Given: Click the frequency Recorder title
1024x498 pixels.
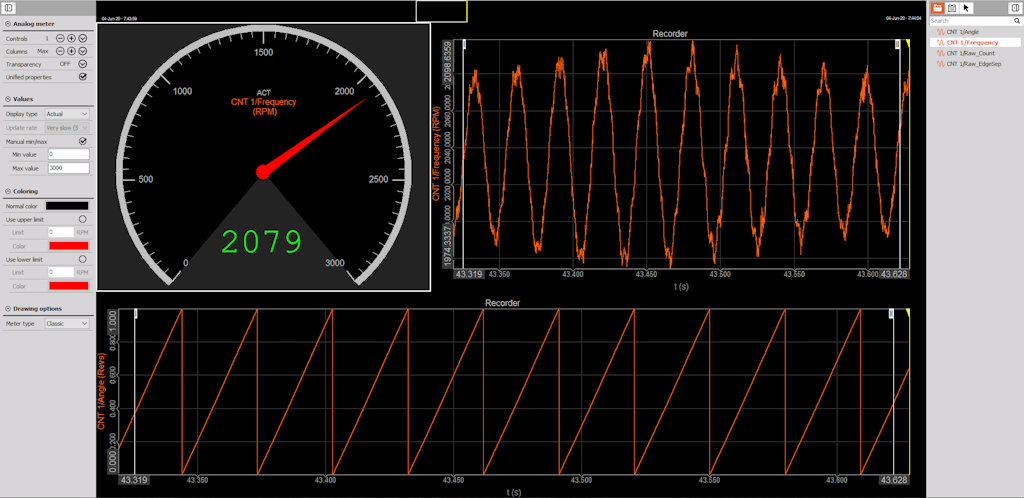Looking at the screenshot, I should 670,33.
